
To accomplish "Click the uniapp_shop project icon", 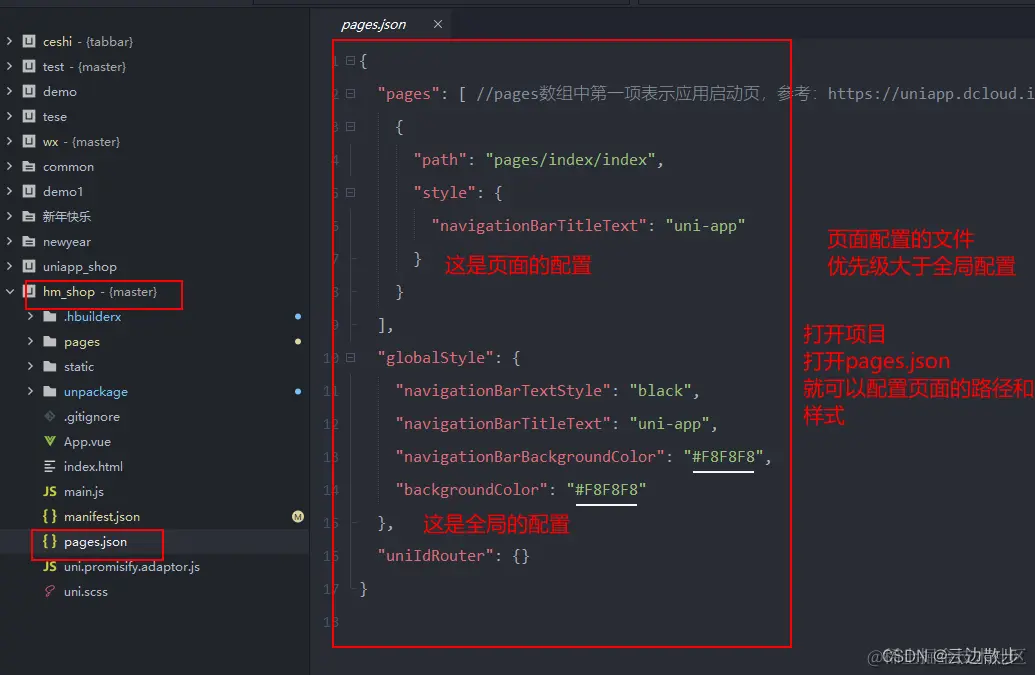I will [x=29, y=267].
